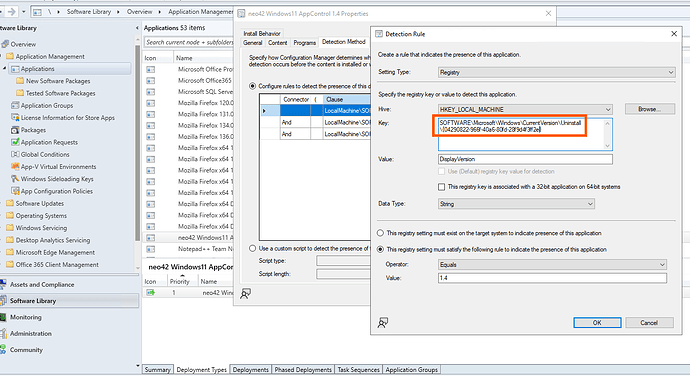Open Software Updates folder
This screenshot has width=690, height=376.
[40, 203]
